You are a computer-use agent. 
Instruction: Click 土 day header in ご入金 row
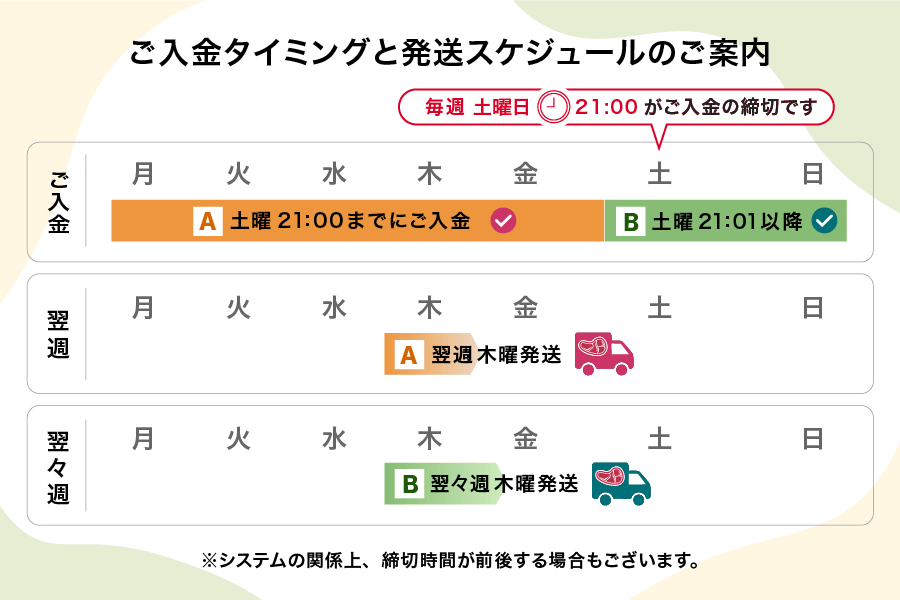pos(659,175)
